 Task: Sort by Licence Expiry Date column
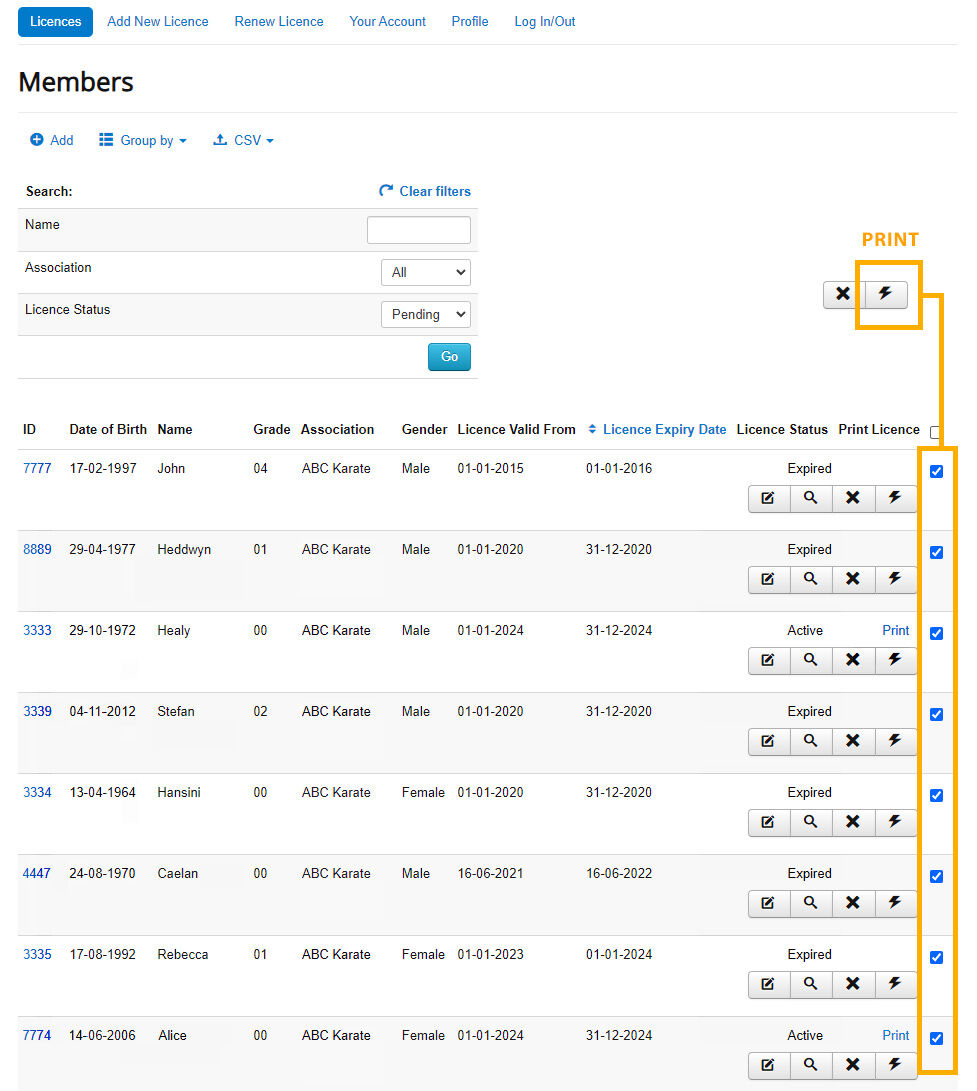click(x=663, y=429)
